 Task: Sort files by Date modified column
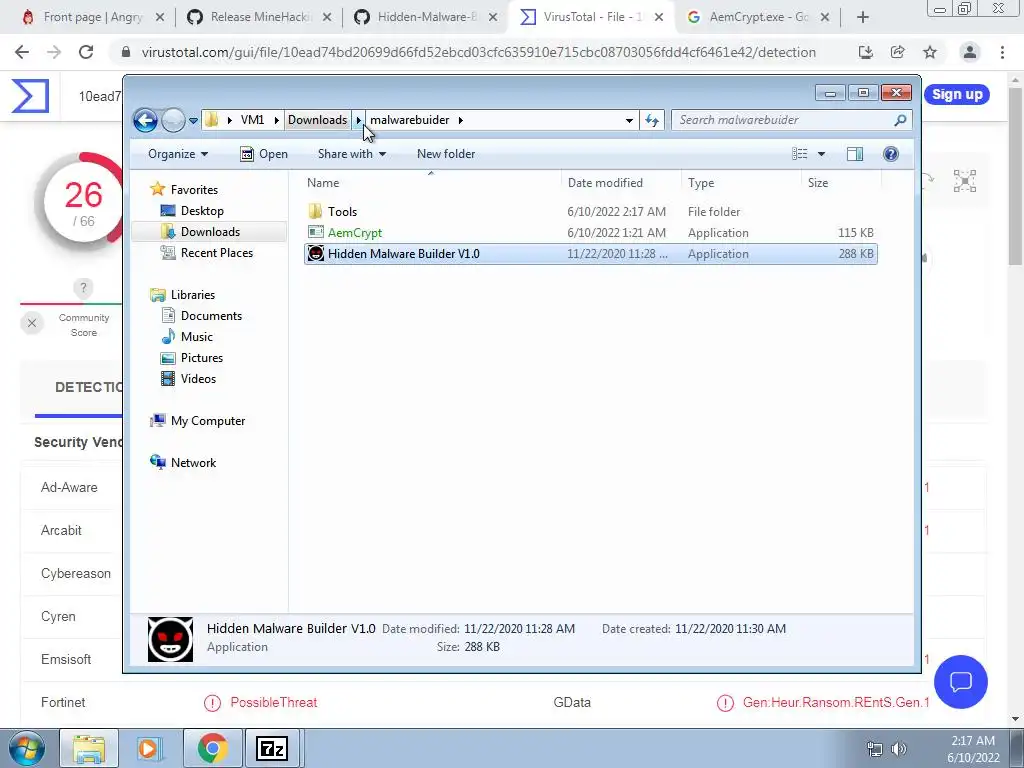(x=620, y=183)
